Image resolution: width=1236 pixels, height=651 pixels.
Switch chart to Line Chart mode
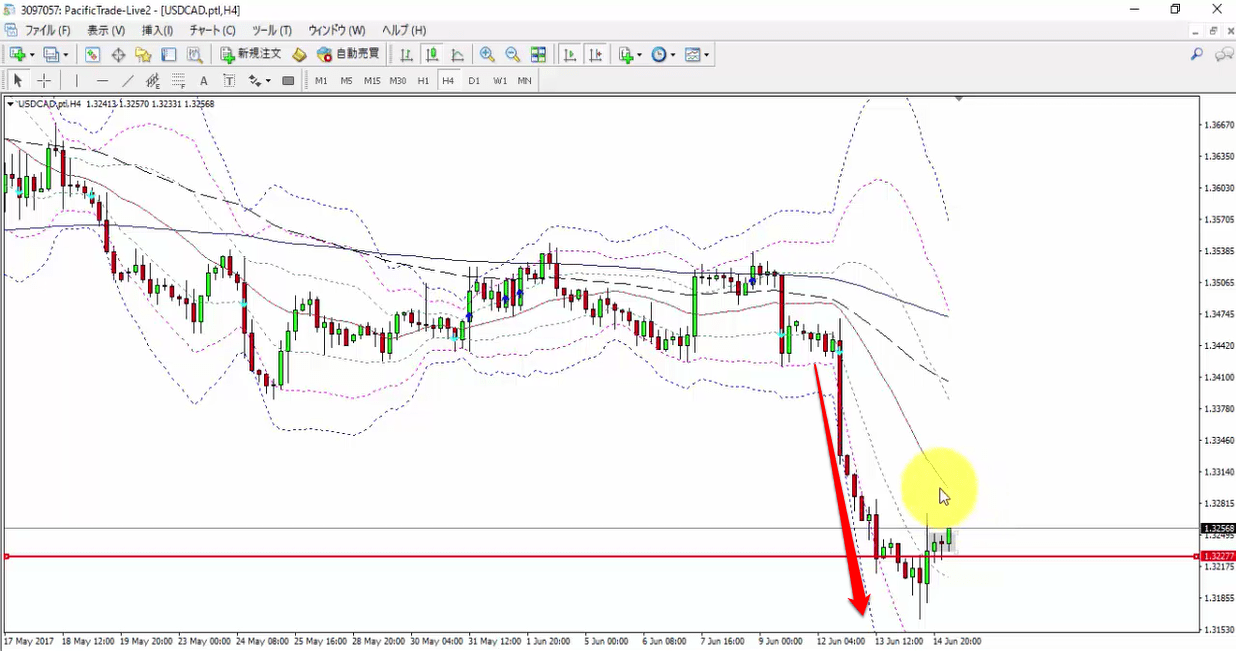(x=457, y=55)
